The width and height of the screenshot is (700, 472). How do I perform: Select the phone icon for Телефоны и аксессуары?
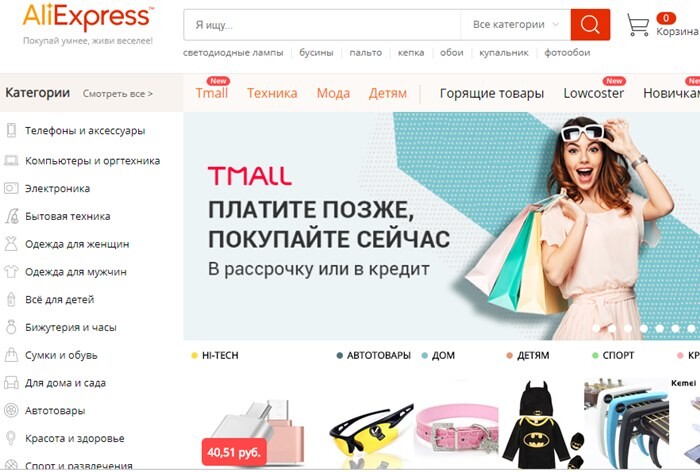[11, 130]
